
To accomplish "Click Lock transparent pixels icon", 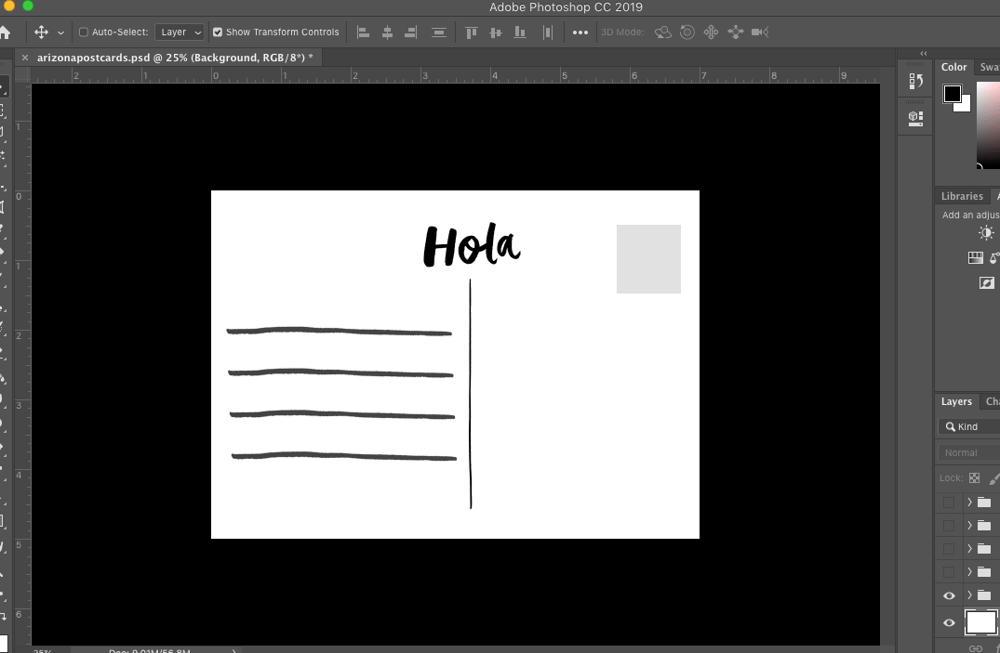I will pos(974,478).
